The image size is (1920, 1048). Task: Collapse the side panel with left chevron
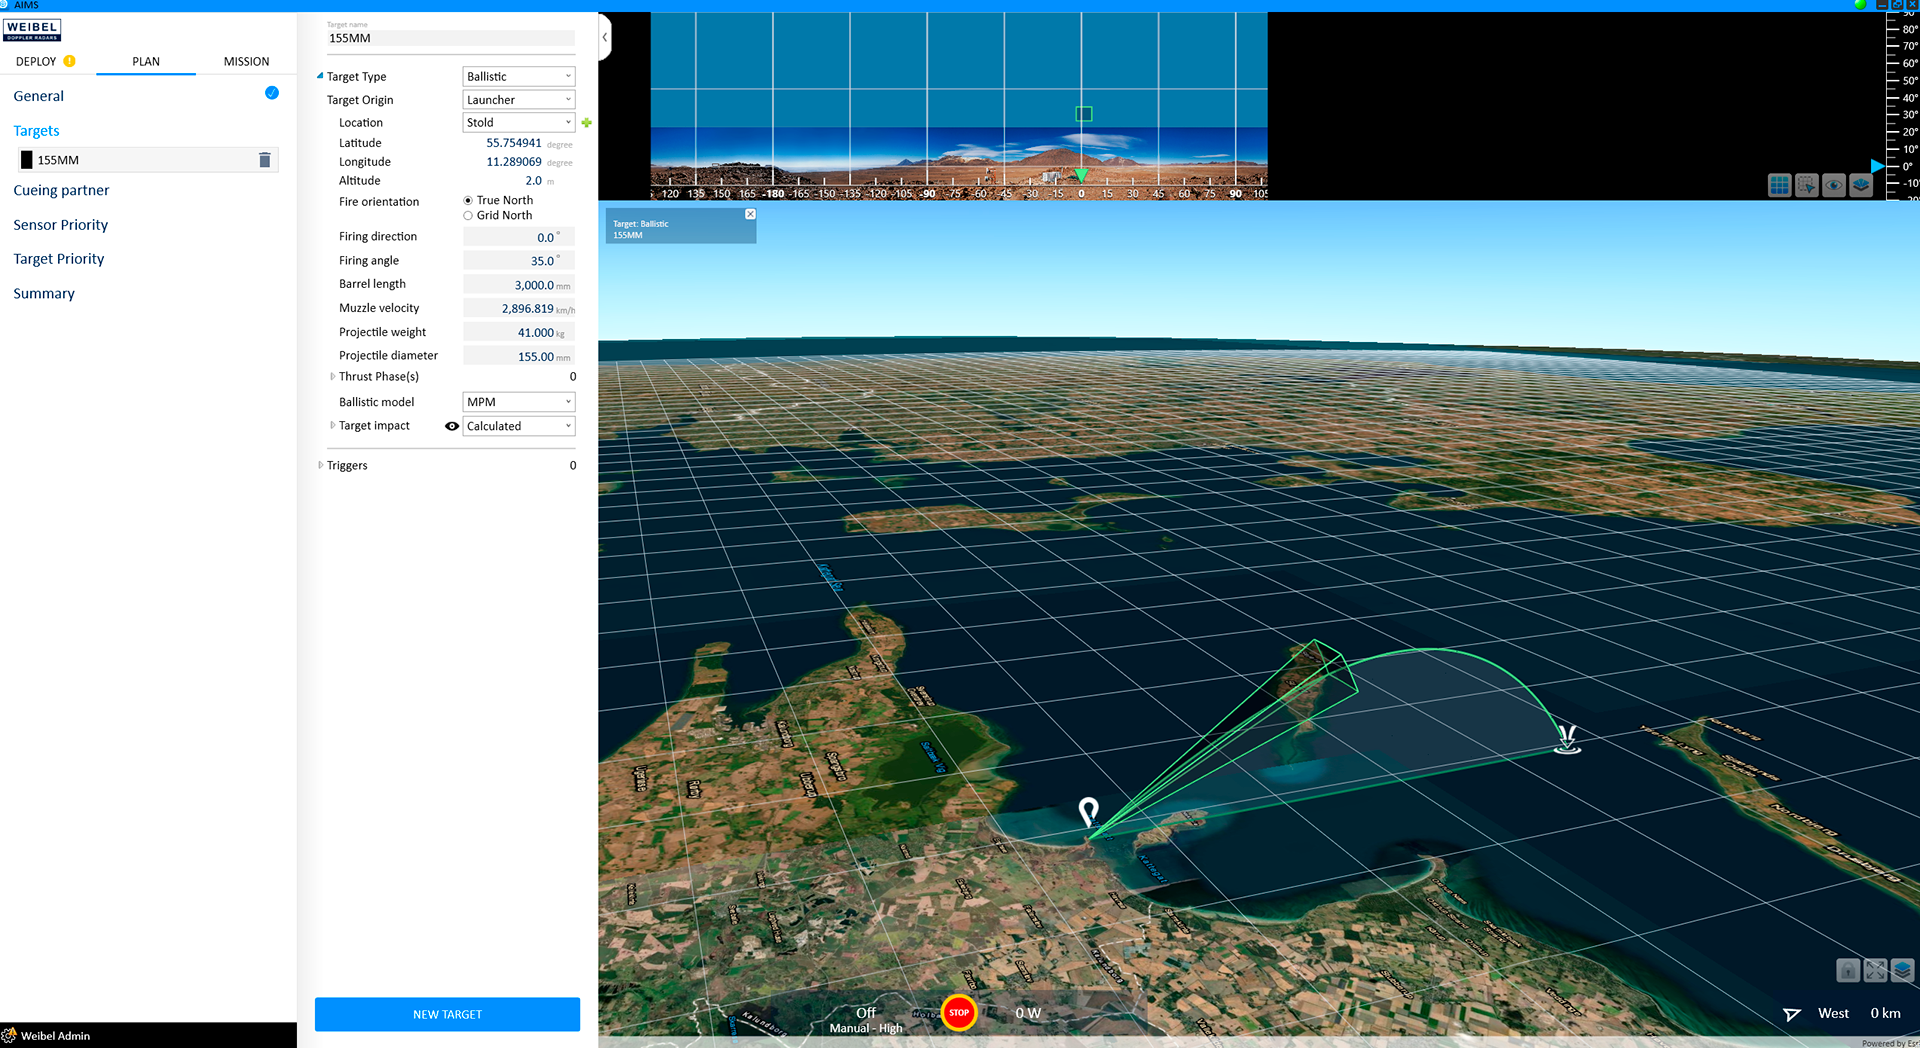pyautogui.click(x=604, y=37)
